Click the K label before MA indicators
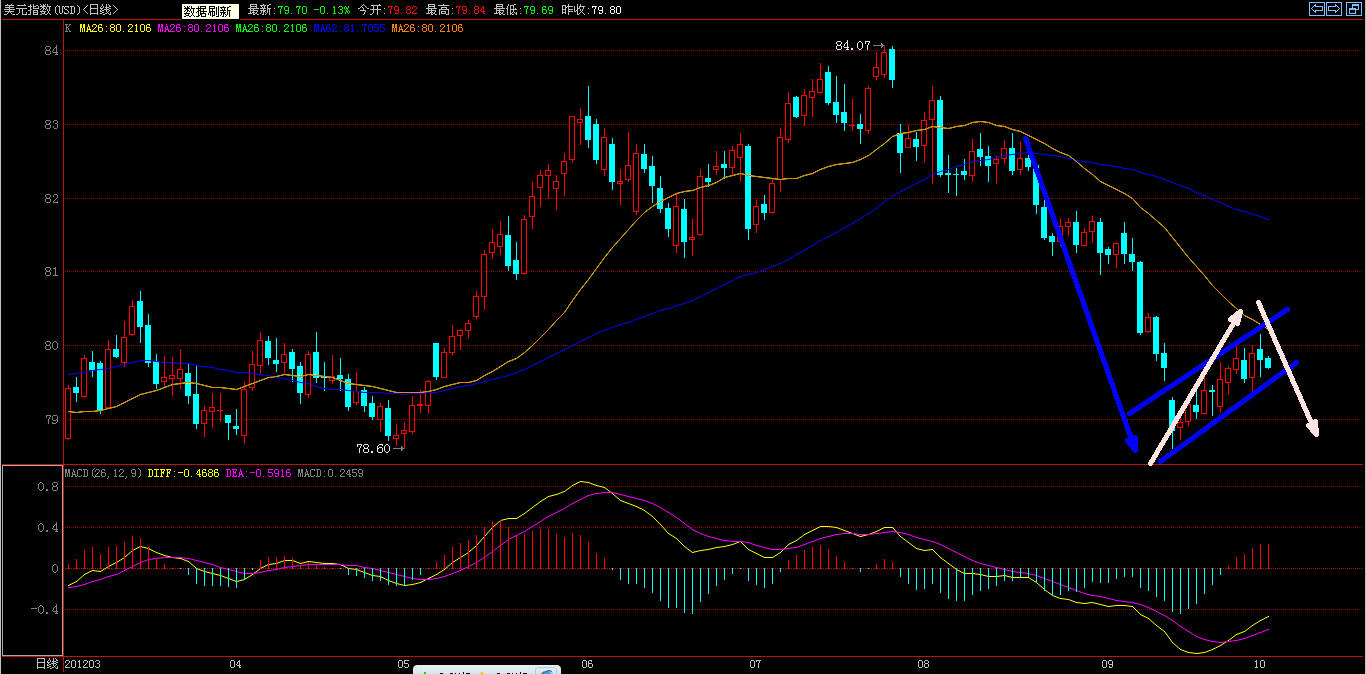Image resolution: width=1366 pixels, height=674 pixels. (x=68, y=28)
